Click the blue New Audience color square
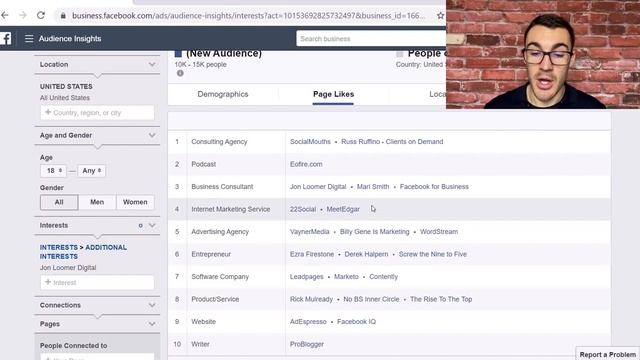Viewport: 640px width, 360px height. point(178,53)
